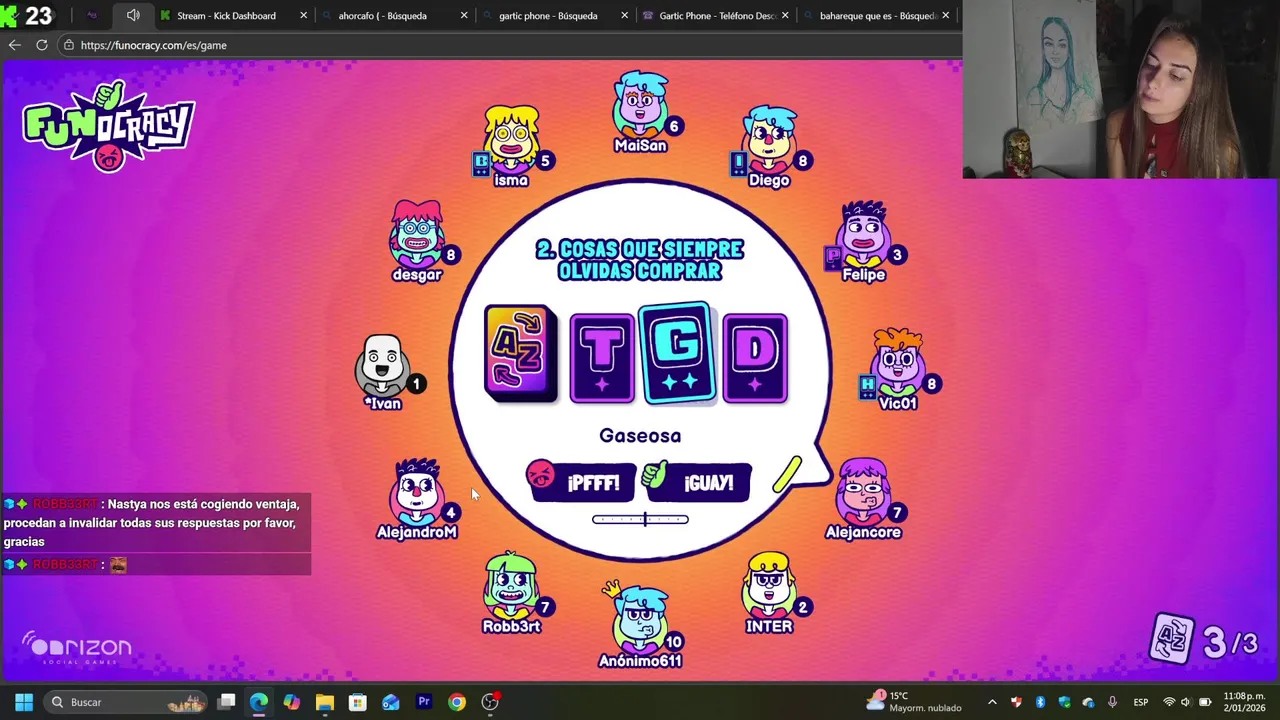1280x720 pixels.
Task: Click isma's yellow-haired avatar
Action: pos(512,138)
